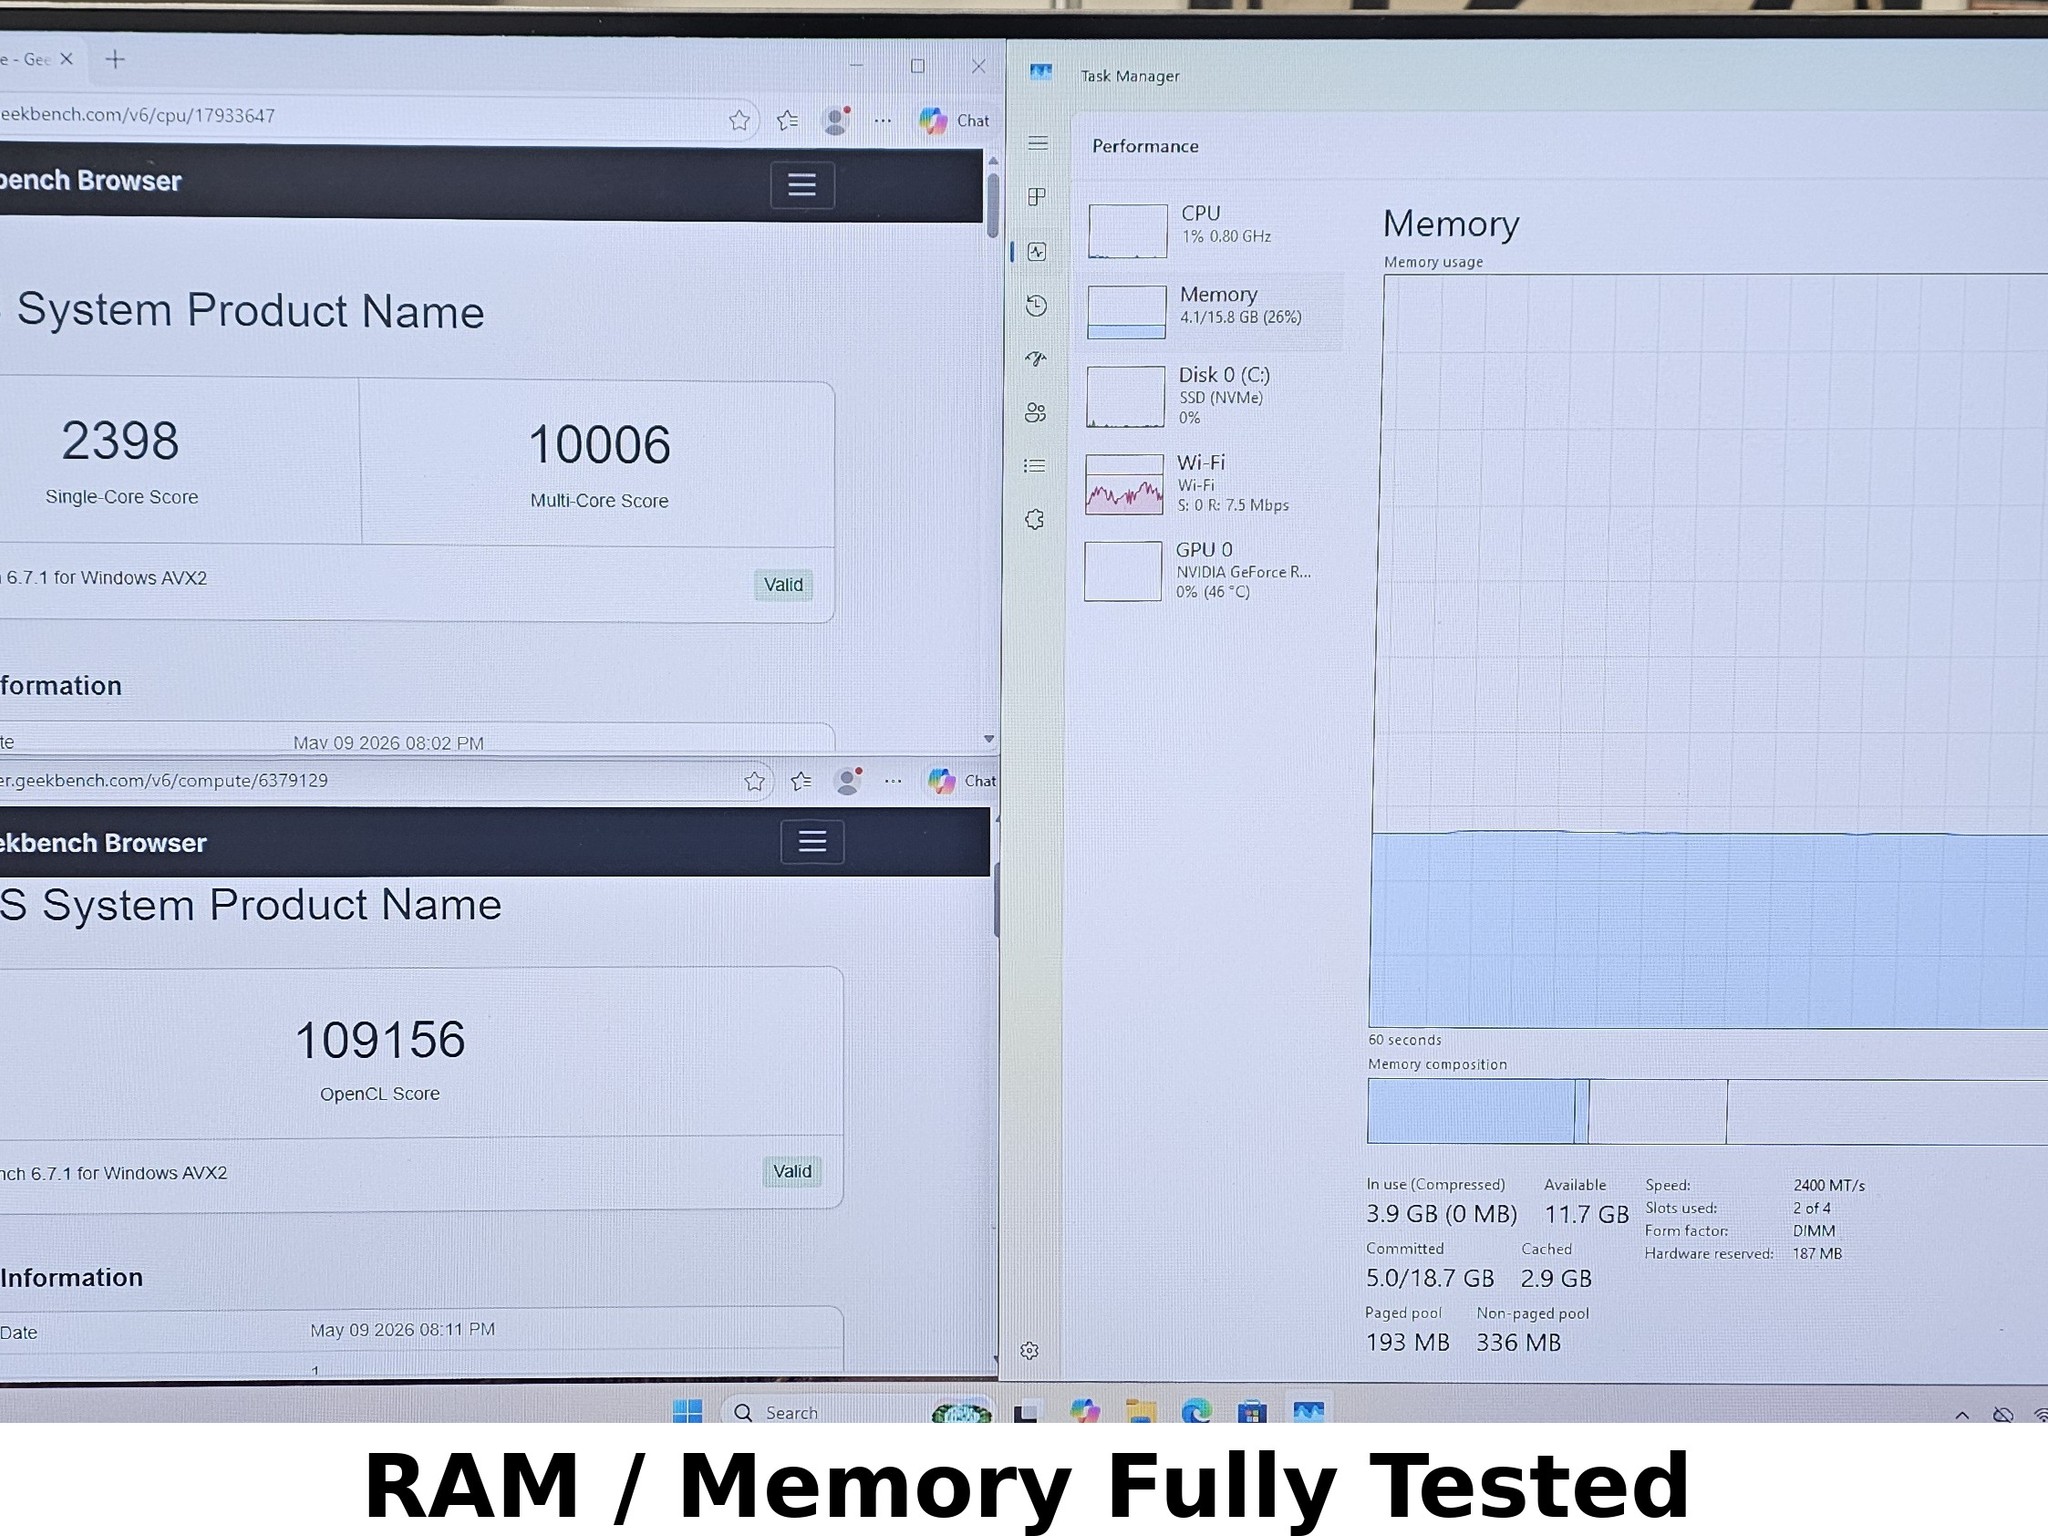Click the 'System Product Name' heading on CPU page
Viewport: 2048px width, 1536px height.
click(x=251, y=311)
